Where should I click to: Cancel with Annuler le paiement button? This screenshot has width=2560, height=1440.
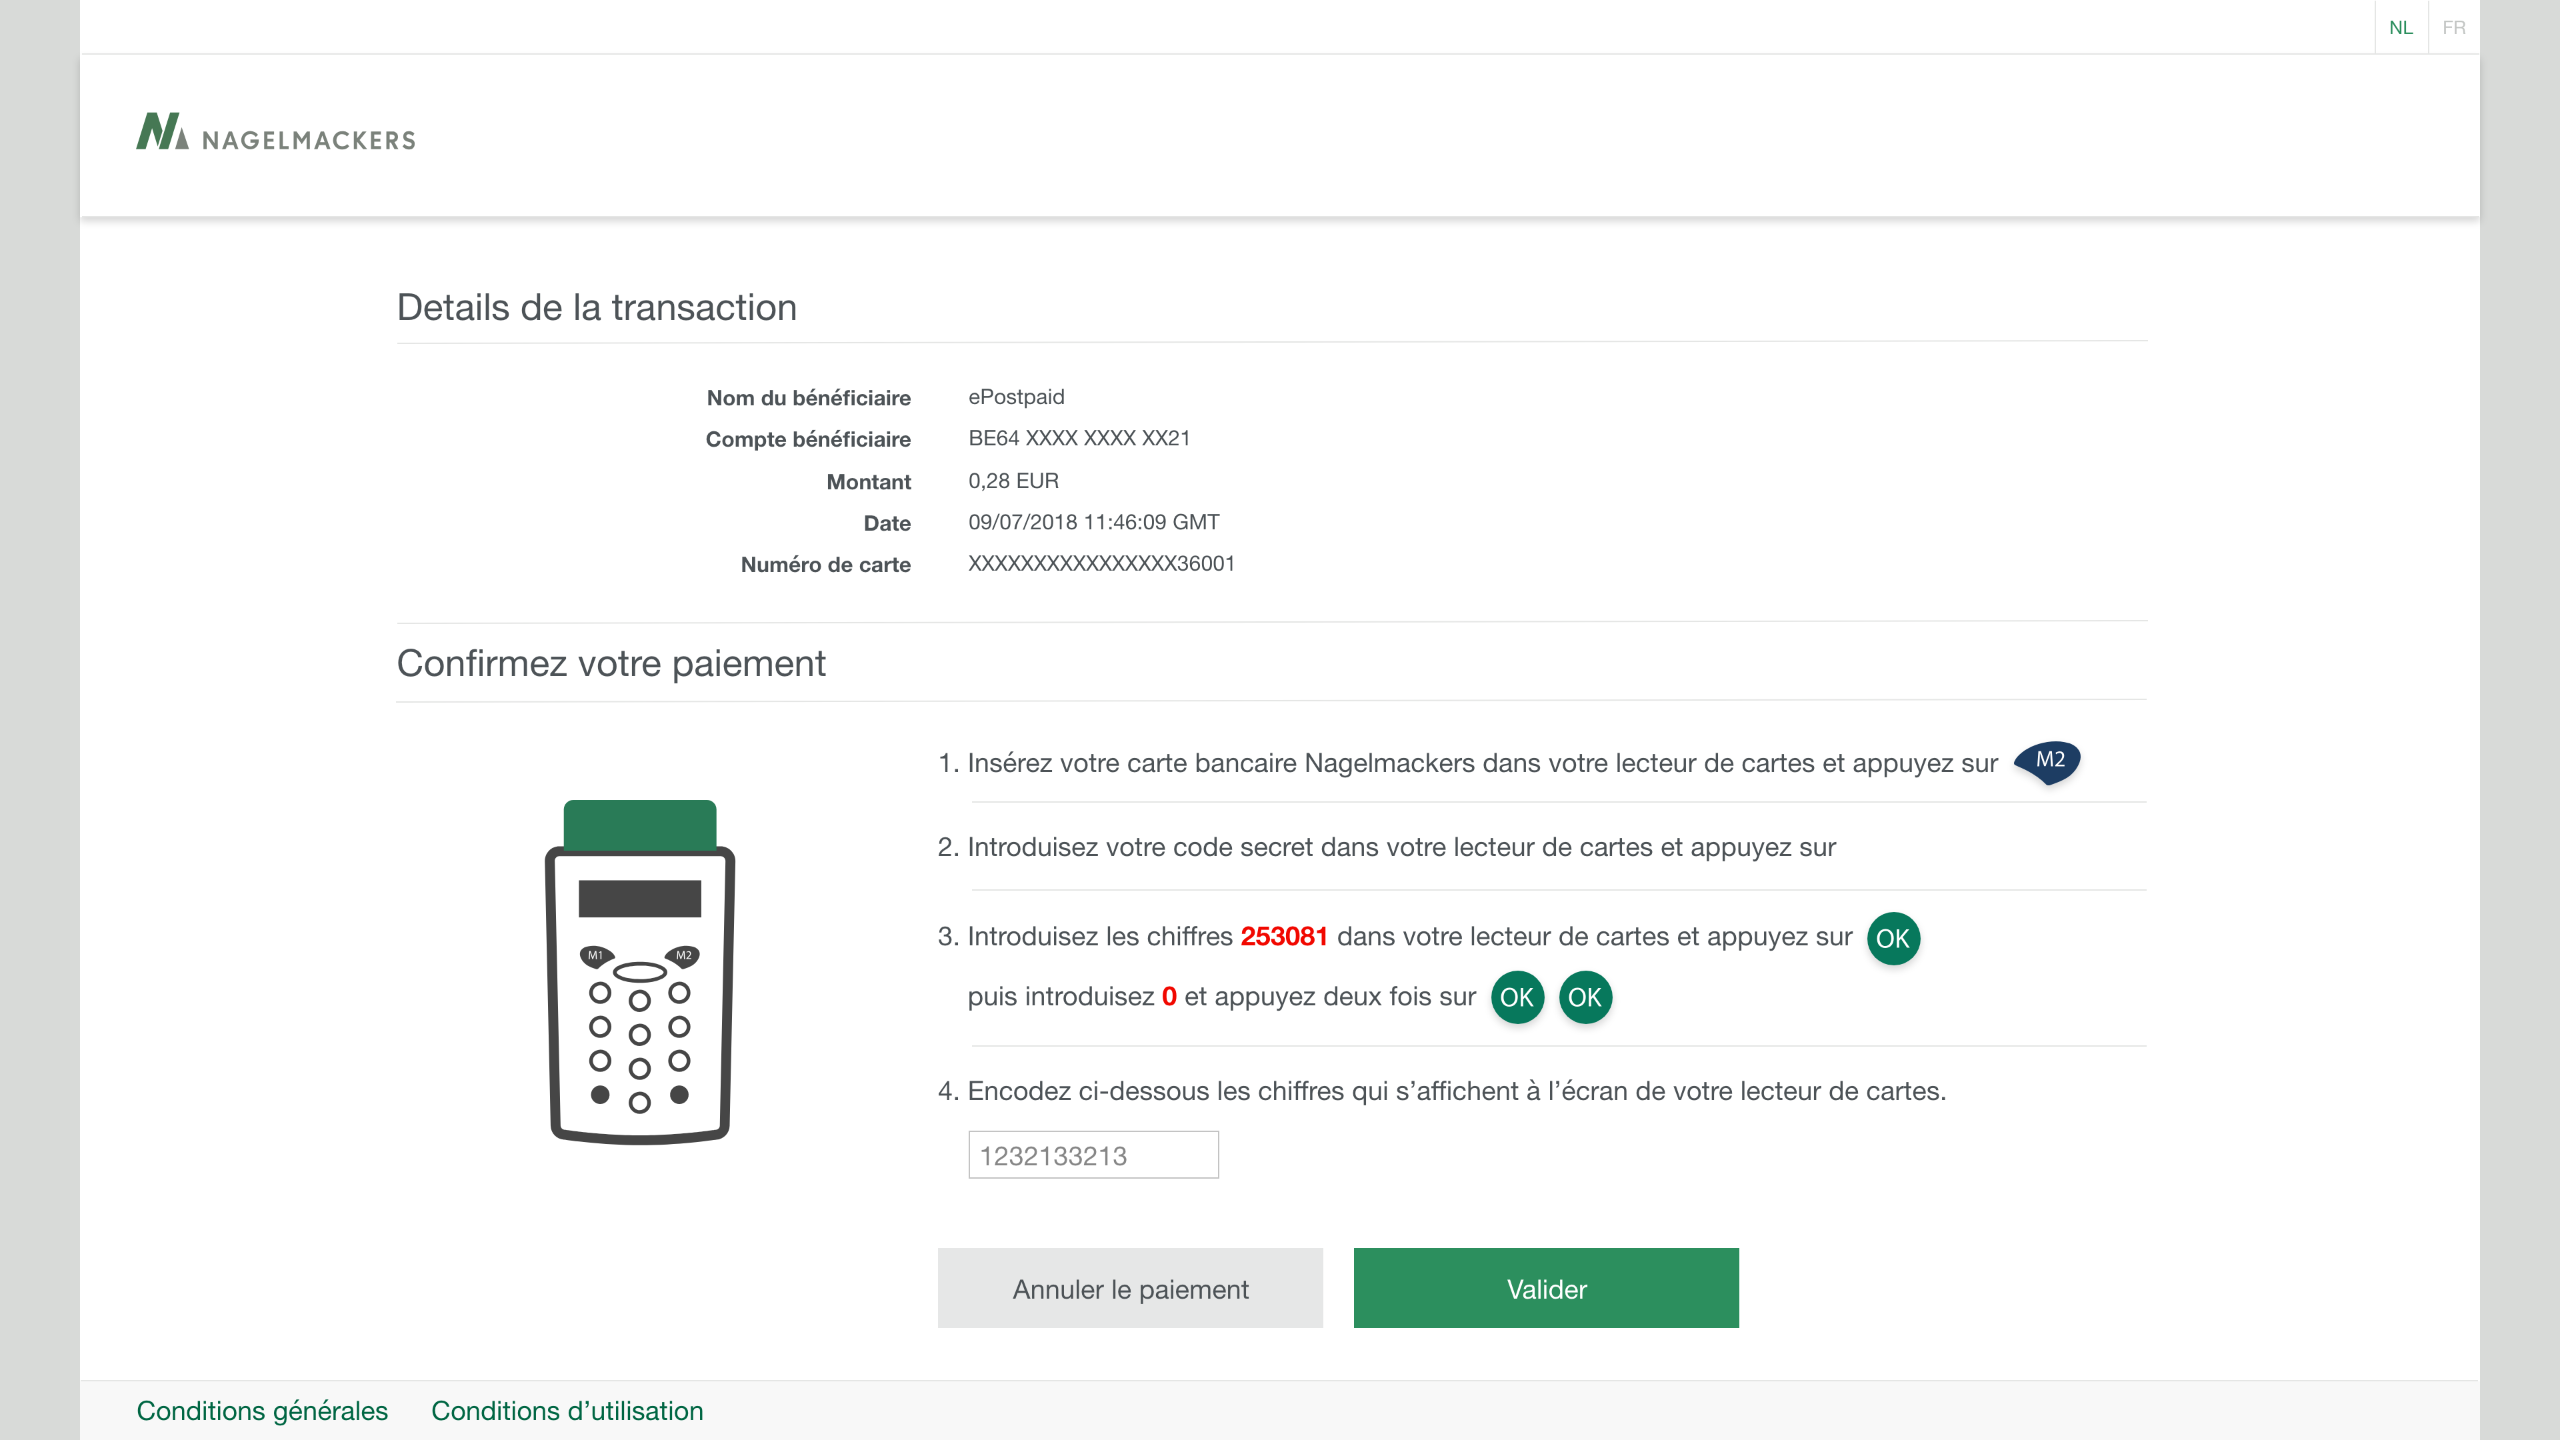pyautogui.click(x=1130, y=1288)
